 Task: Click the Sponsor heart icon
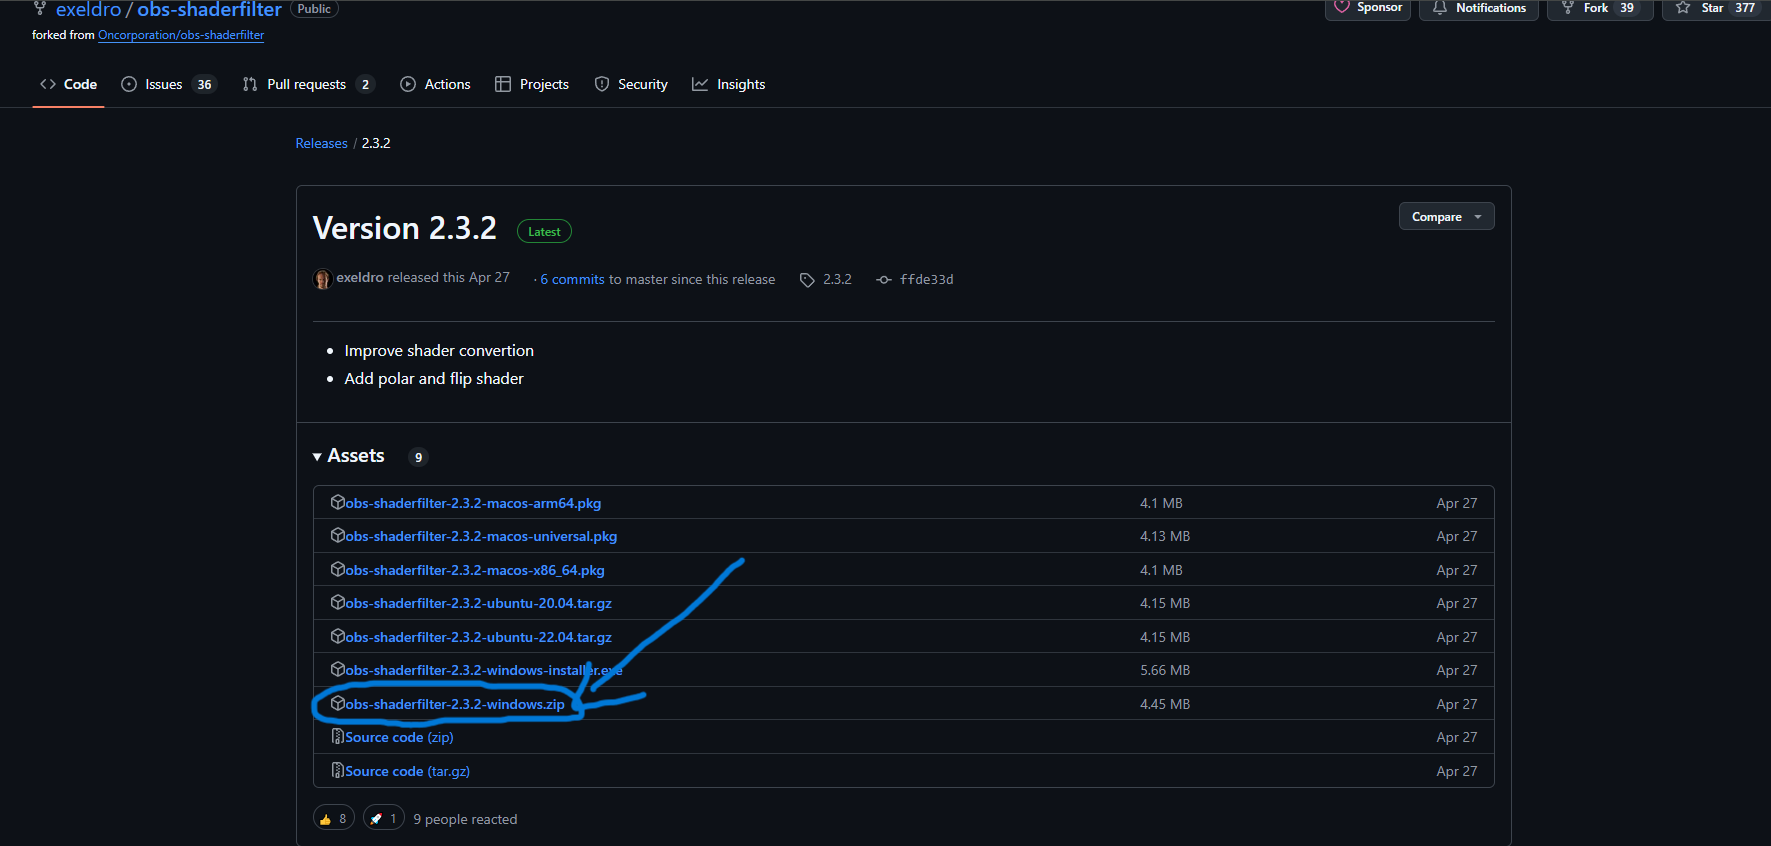pos(1342,8)
